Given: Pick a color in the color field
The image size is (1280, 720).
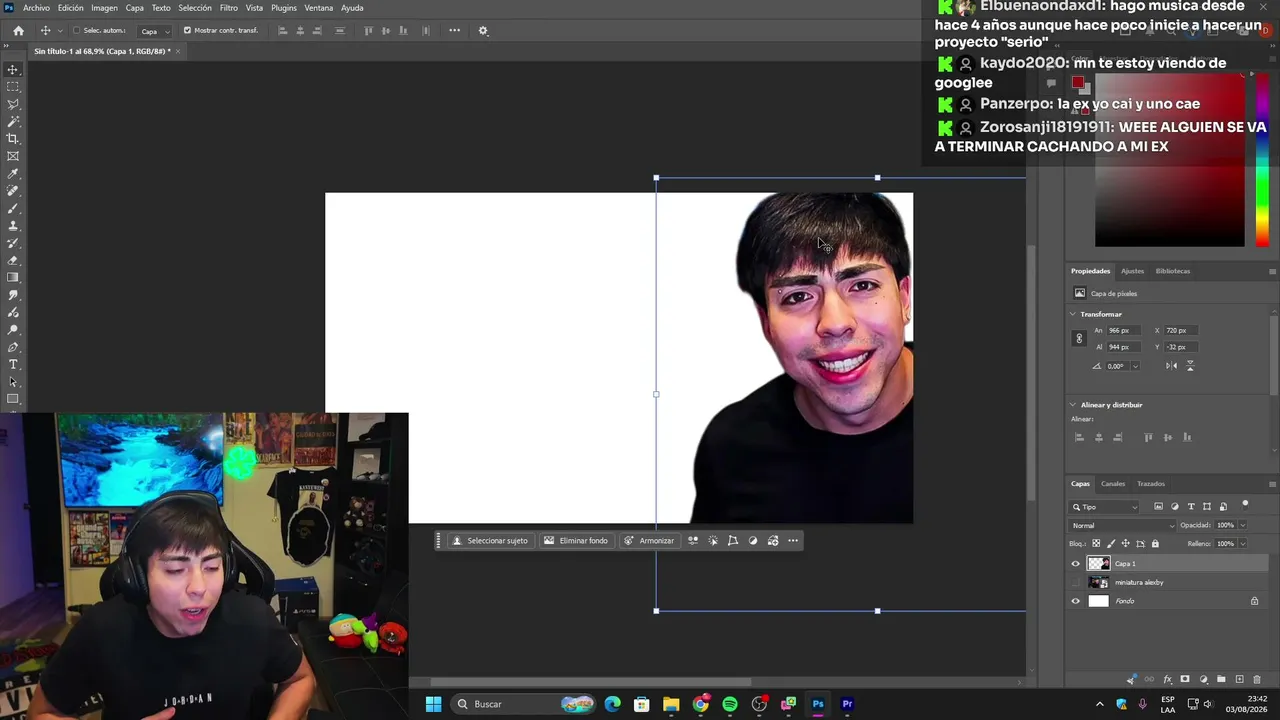Looking at the screenshot, I should (1170, 160).
